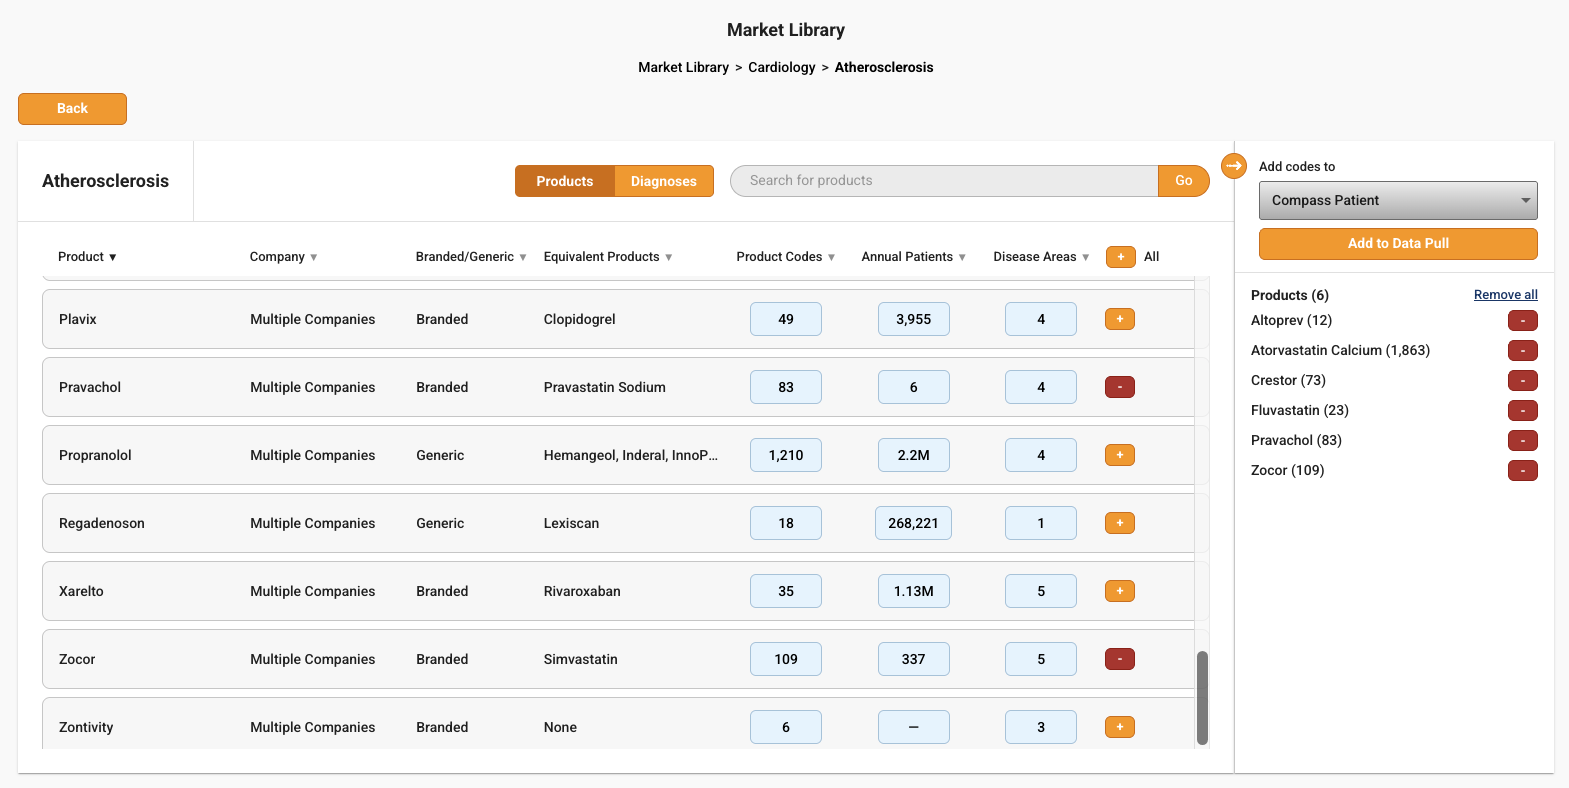Sort by Equivalent Products column
Viewport: 1569px width, 788px height.
[608, 257]
